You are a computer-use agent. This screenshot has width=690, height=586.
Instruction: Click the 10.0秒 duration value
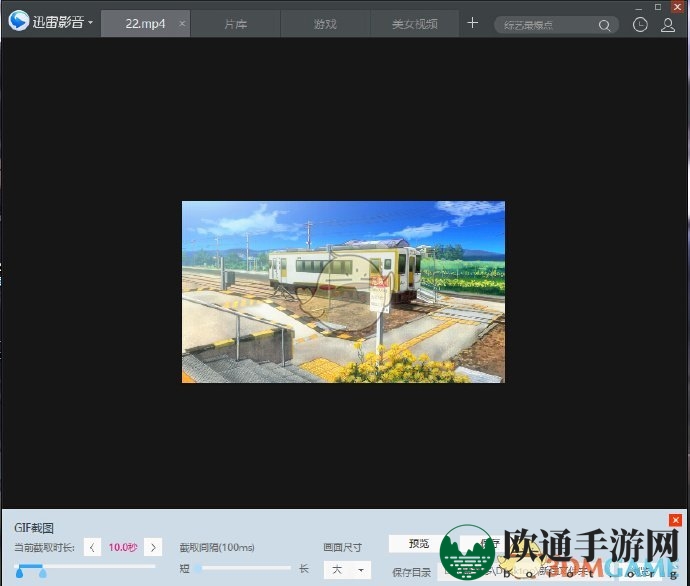coord(123,547)
